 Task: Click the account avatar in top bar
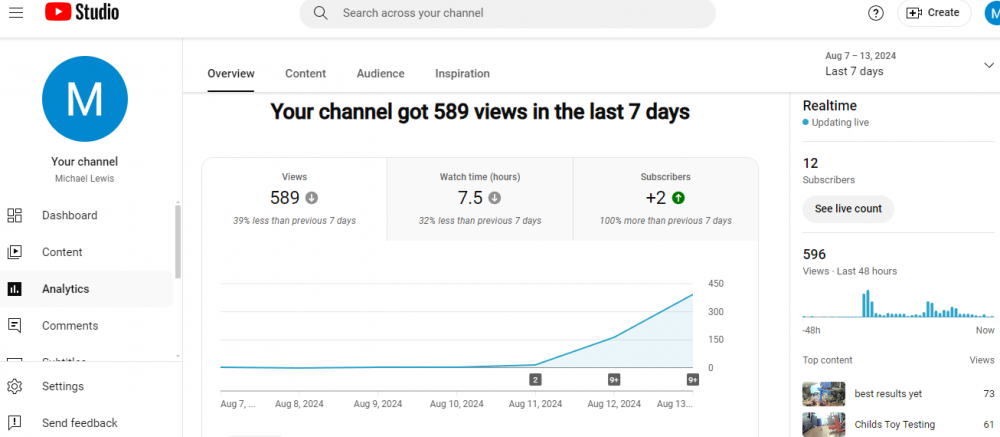pyautogui.click(x=991, y=13)
